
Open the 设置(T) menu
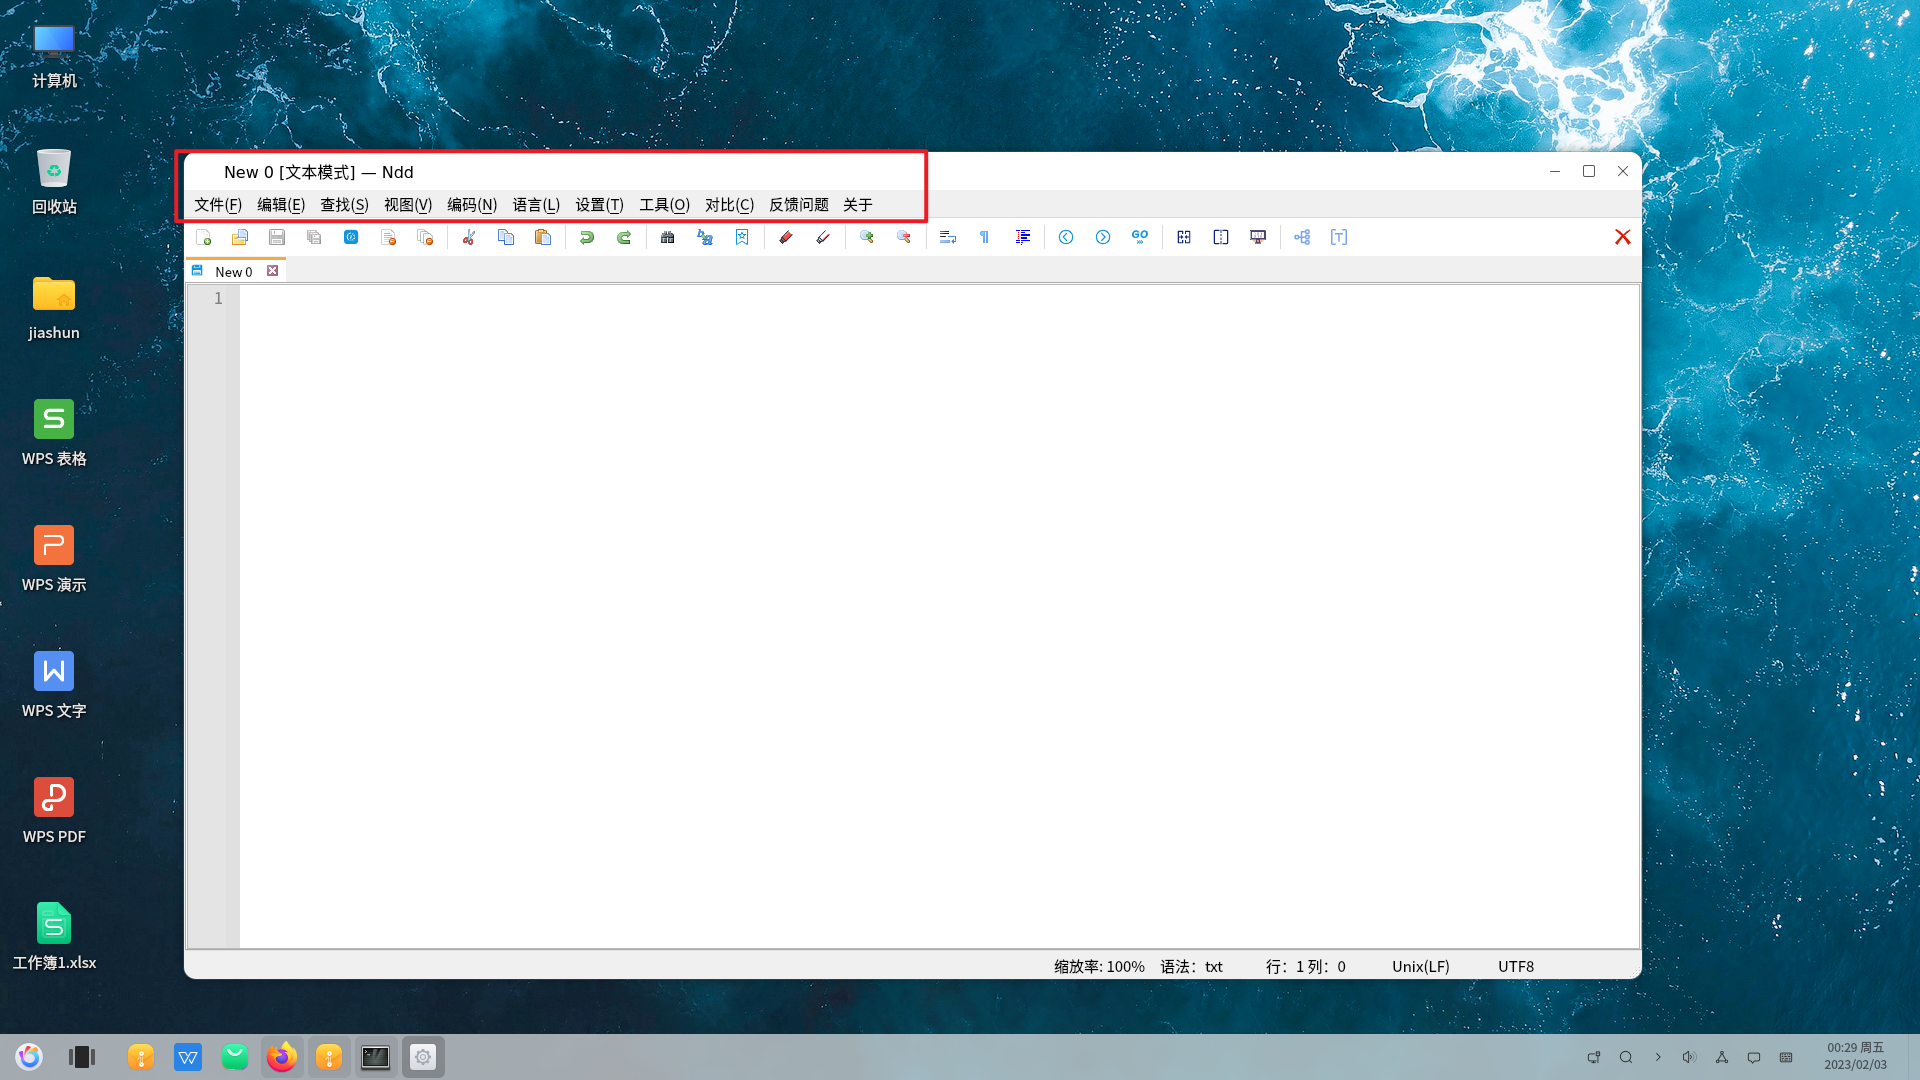599,204
